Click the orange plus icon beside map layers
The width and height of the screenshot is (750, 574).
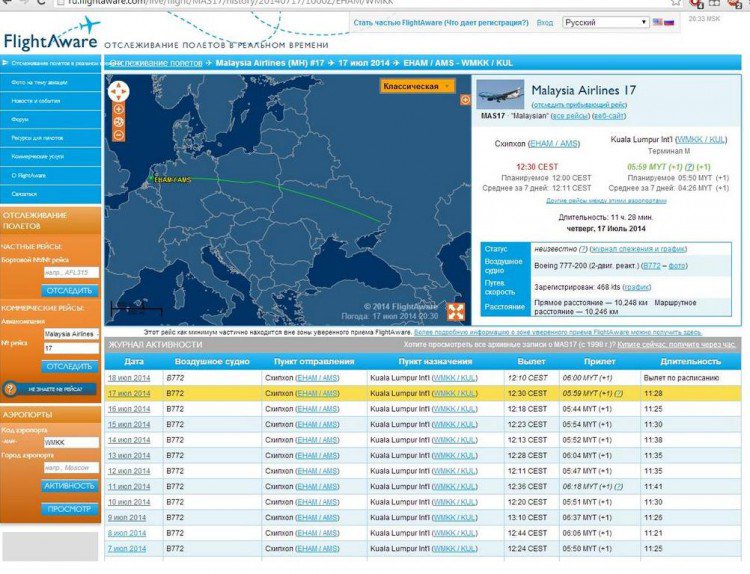(464, 100)
